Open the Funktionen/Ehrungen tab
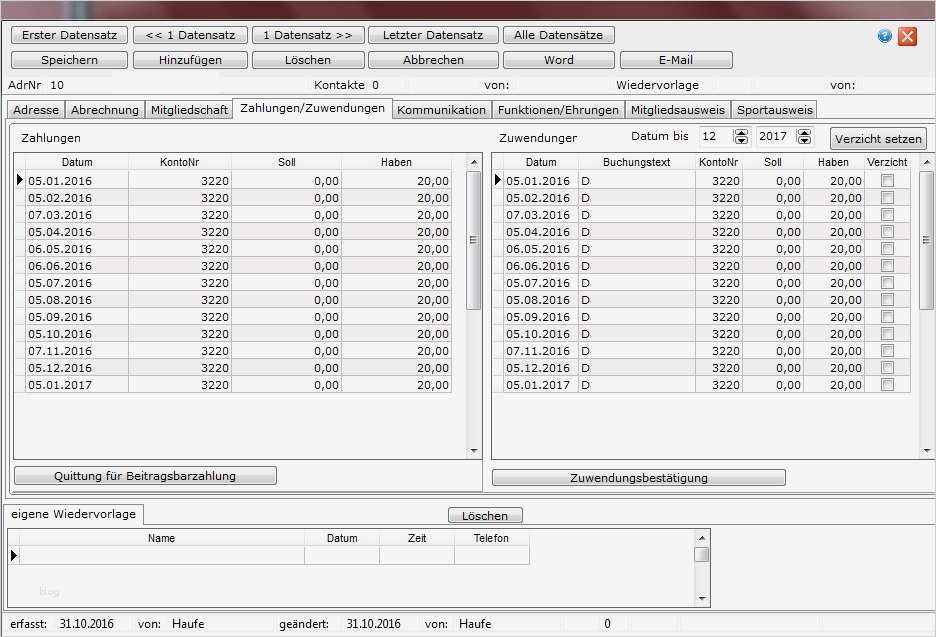This screenshot has width=936, height=637. [x=558, y=110]
